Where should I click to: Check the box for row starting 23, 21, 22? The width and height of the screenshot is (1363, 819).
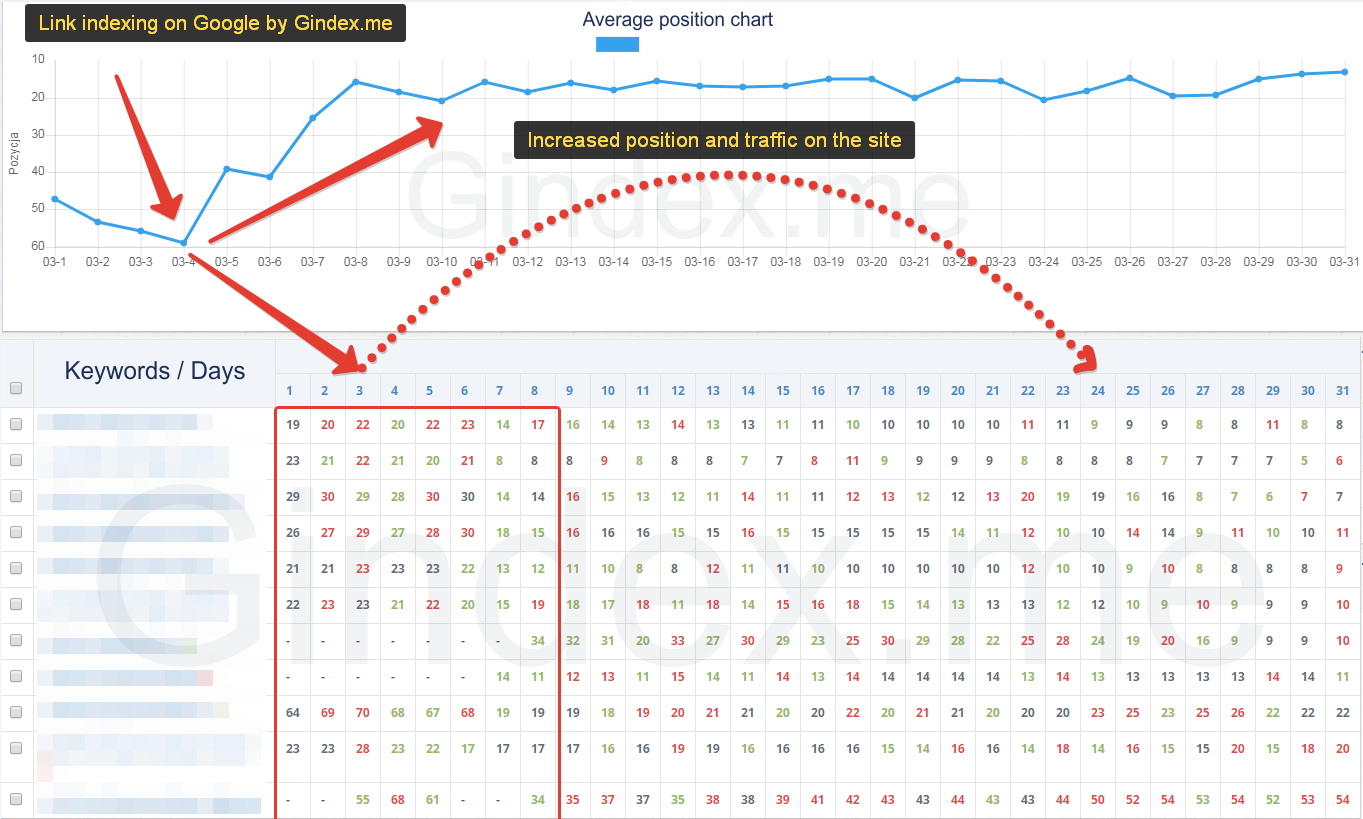point(15,461)
